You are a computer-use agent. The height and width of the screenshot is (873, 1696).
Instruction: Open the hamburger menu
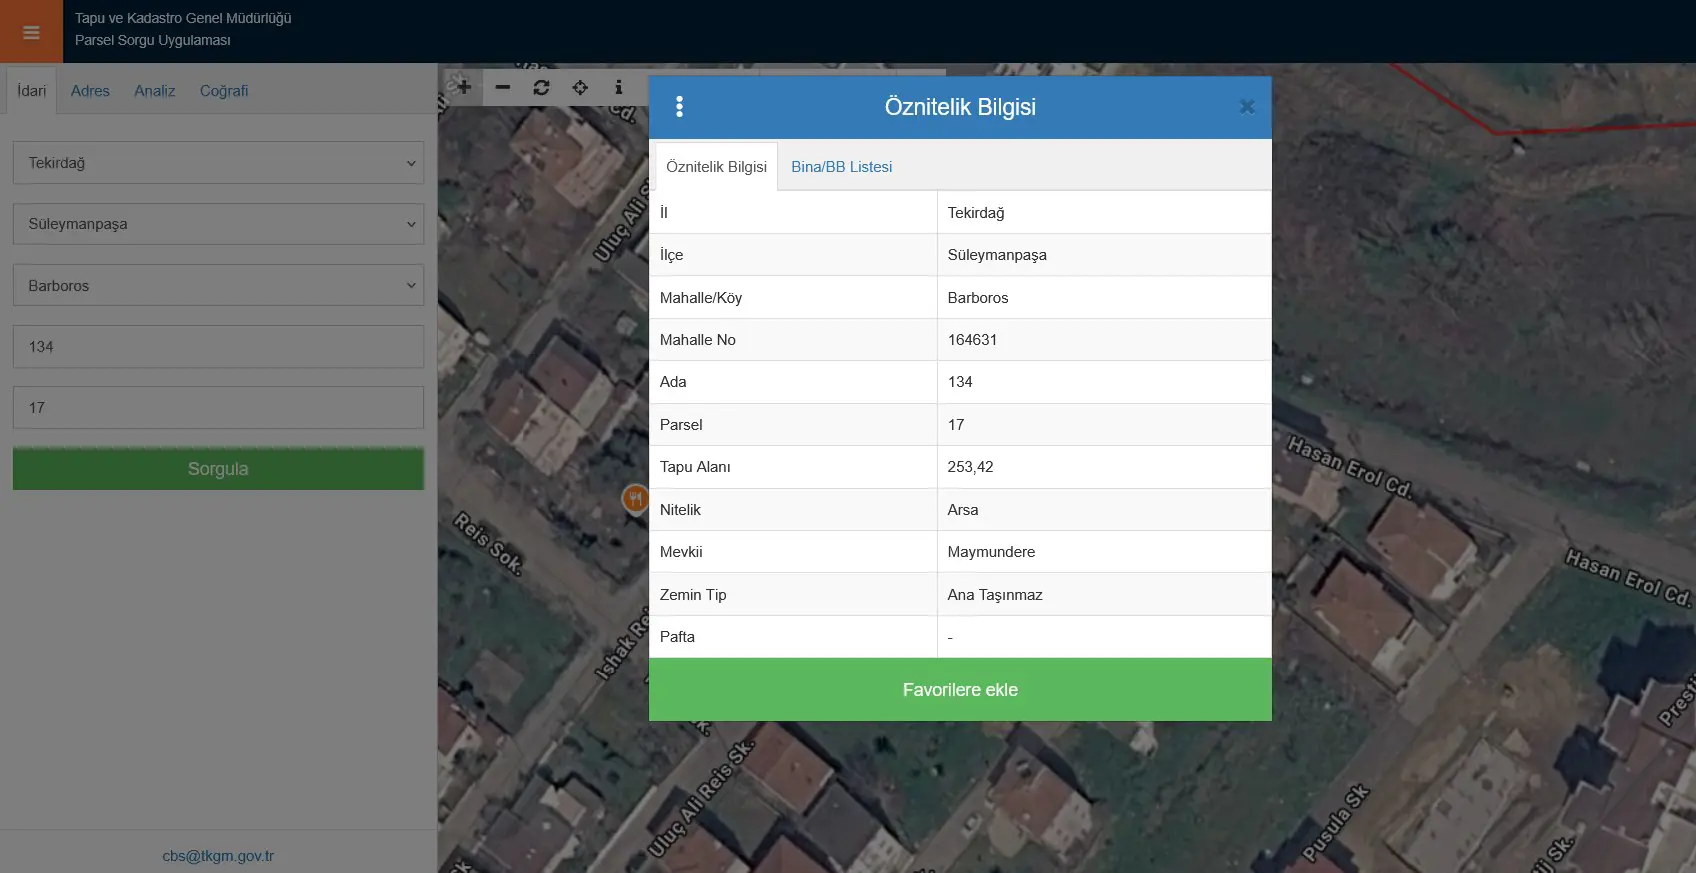[31, 32]
